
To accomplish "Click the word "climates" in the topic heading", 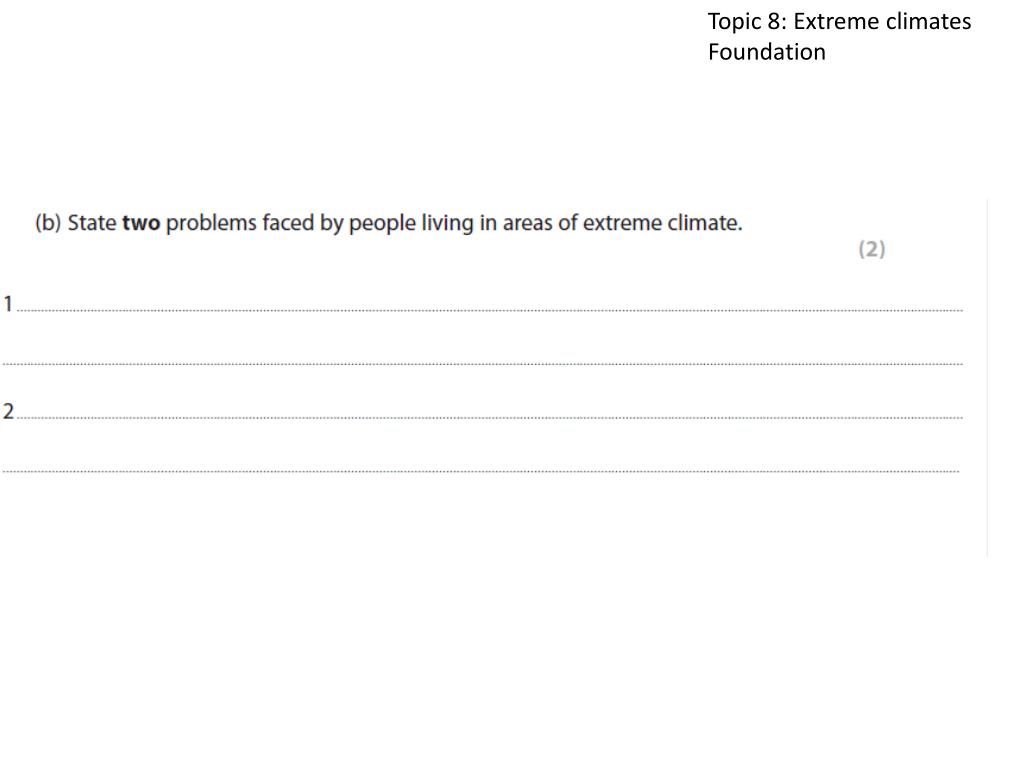I will tap(926, 22).
